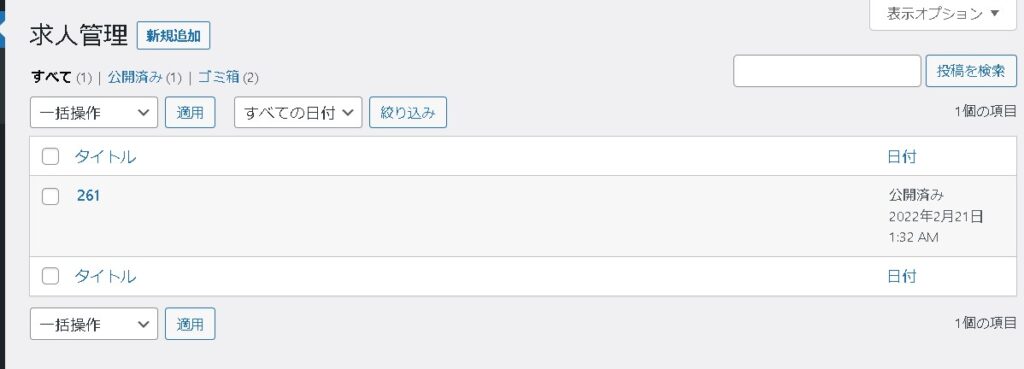Open the bottom 一括操作 dropdown

tap(94, 324)
